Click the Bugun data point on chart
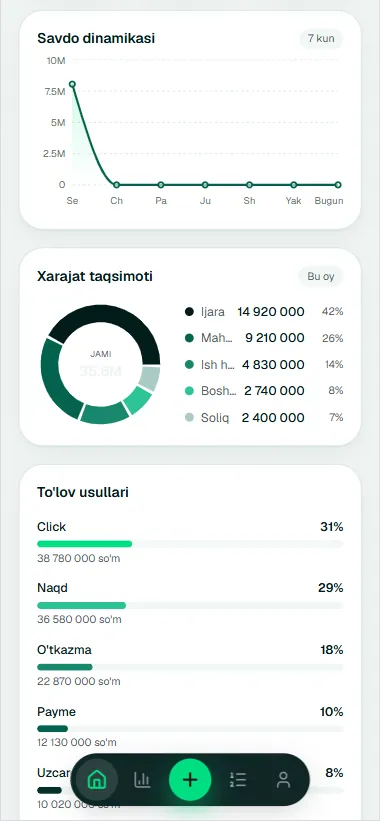The image size is (380, 821). [x=338, y=185]
